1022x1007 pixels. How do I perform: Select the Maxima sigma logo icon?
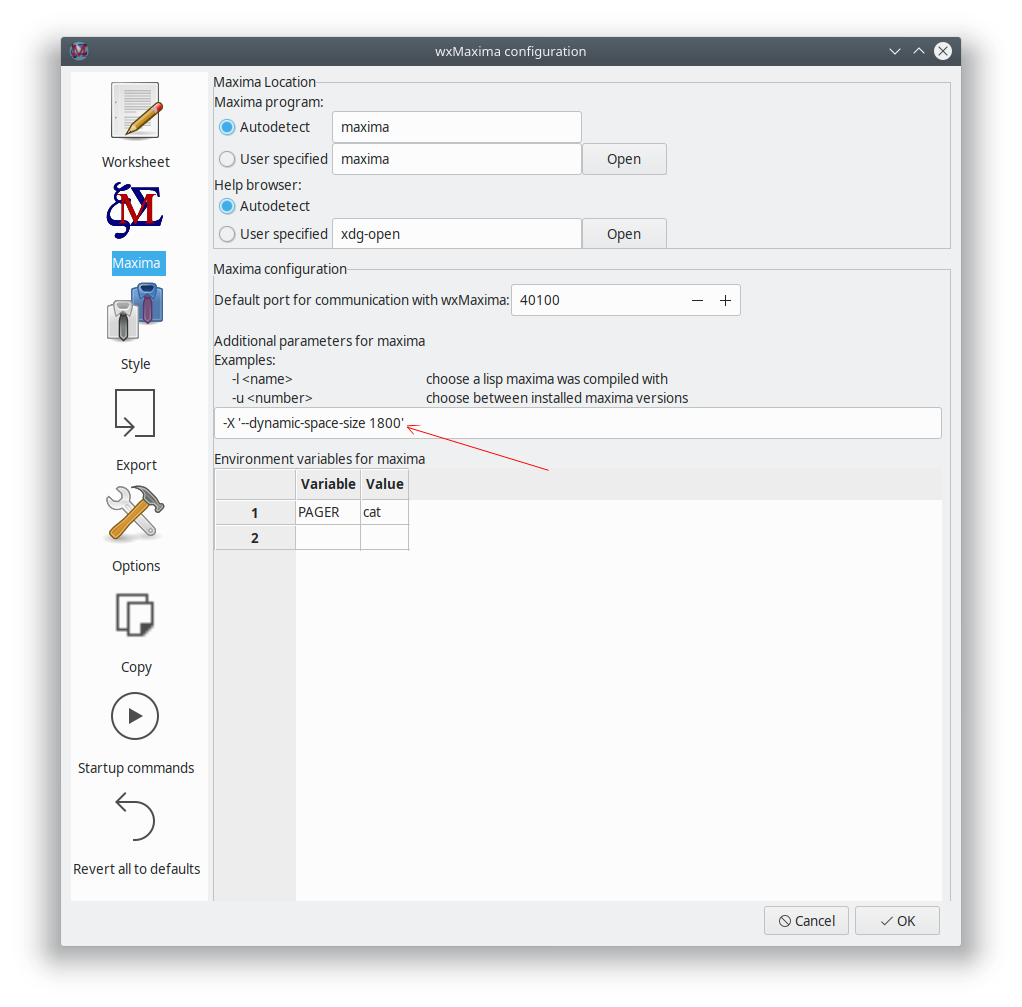click(135, 210)
